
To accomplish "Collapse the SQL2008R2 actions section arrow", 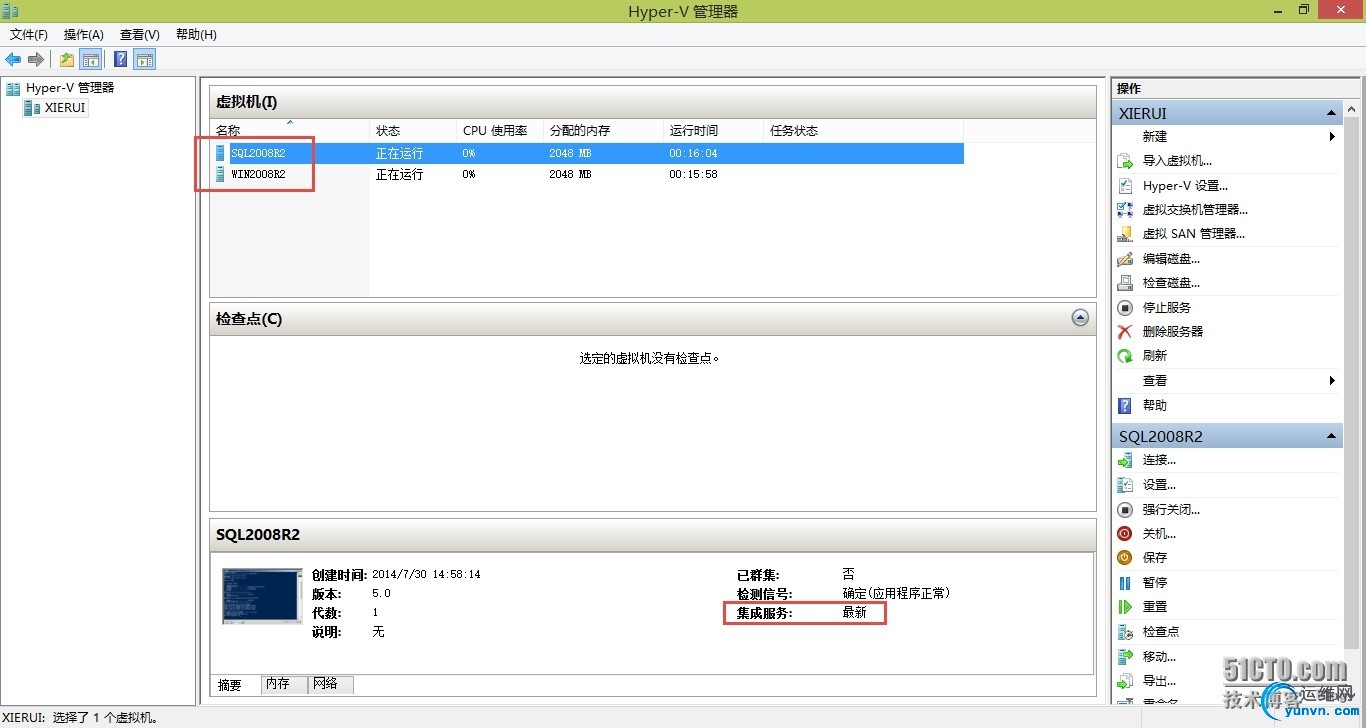I will pyautogui.click(x=1331, y=436).
